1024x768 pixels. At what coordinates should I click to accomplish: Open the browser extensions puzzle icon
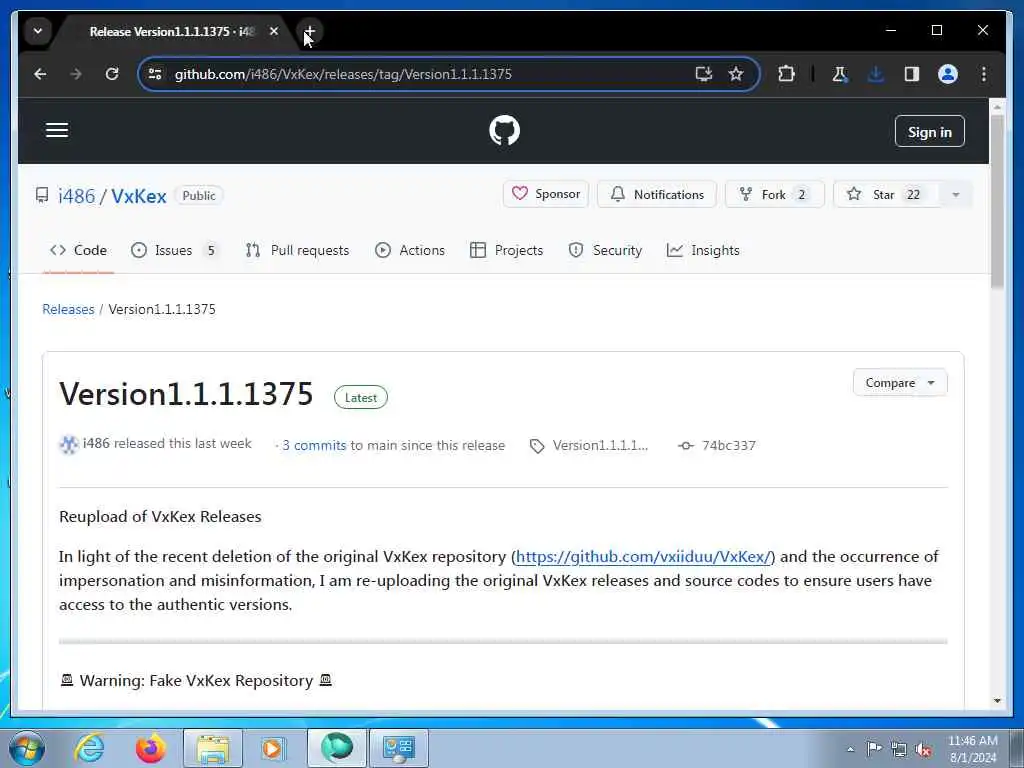tap(786, 74)
